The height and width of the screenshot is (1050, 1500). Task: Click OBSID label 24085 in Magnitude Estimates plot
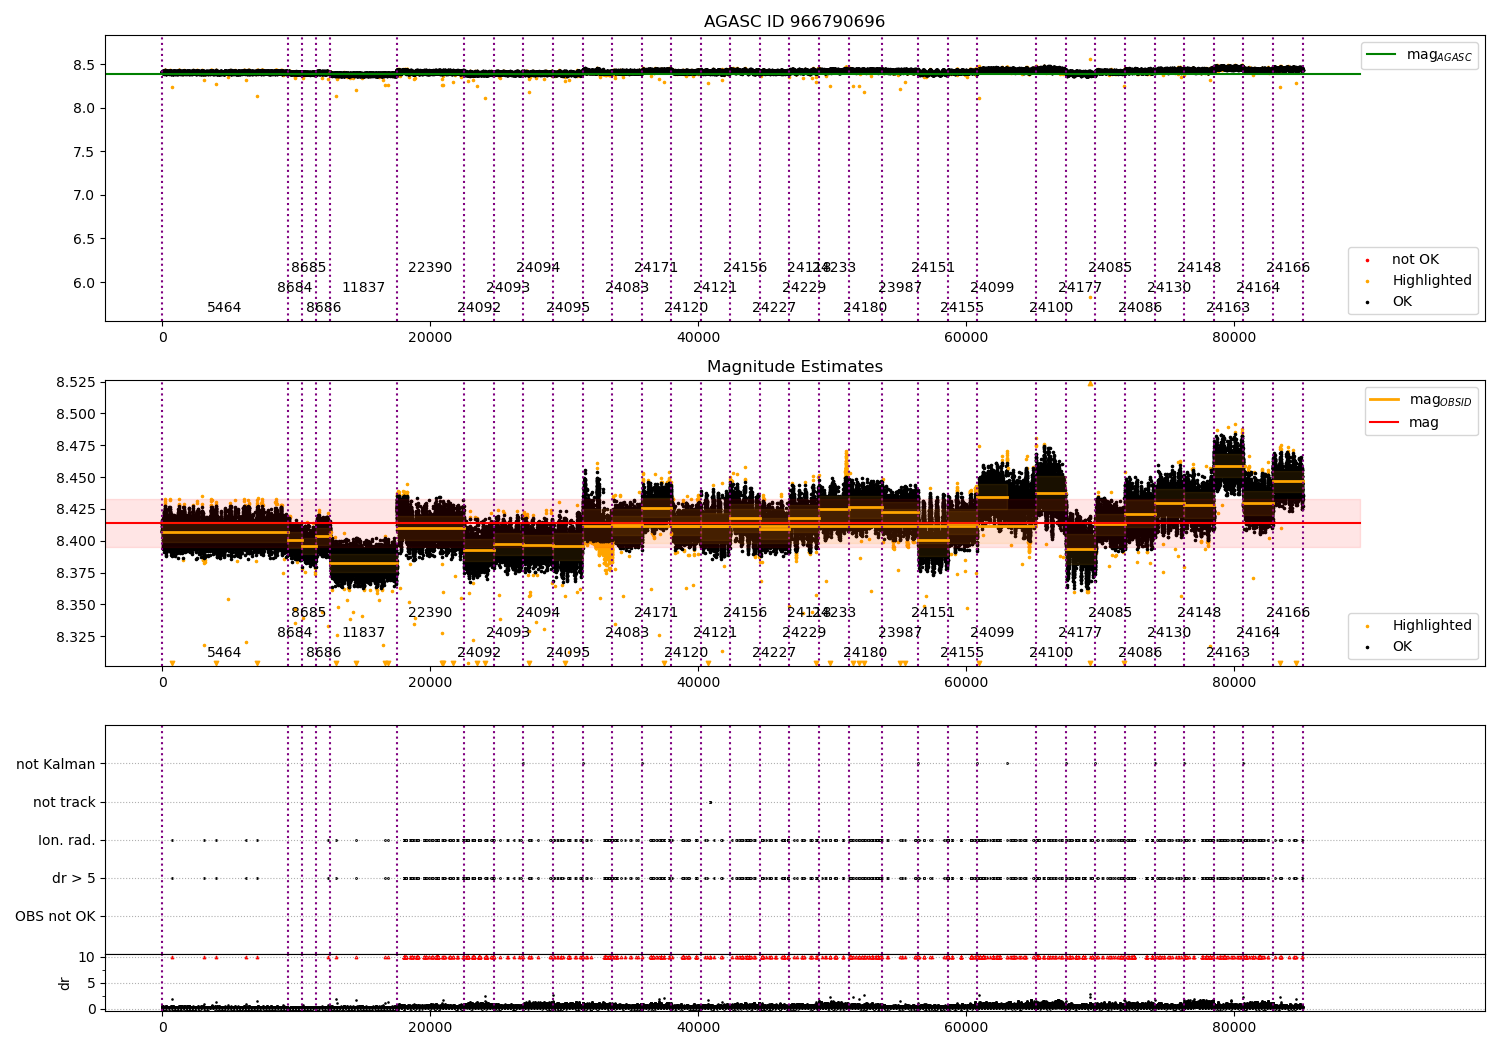[x=1110, y=613]
